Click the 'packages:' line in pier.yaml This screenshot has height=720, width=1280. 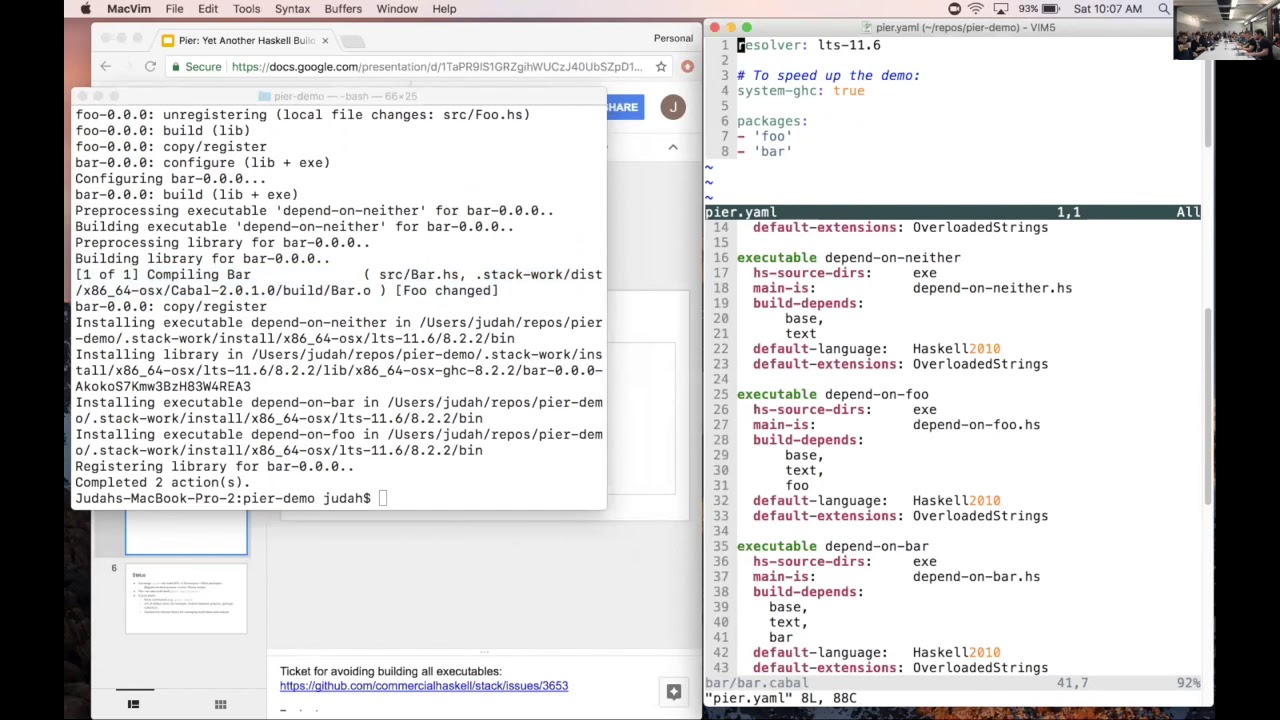point(772,121)
